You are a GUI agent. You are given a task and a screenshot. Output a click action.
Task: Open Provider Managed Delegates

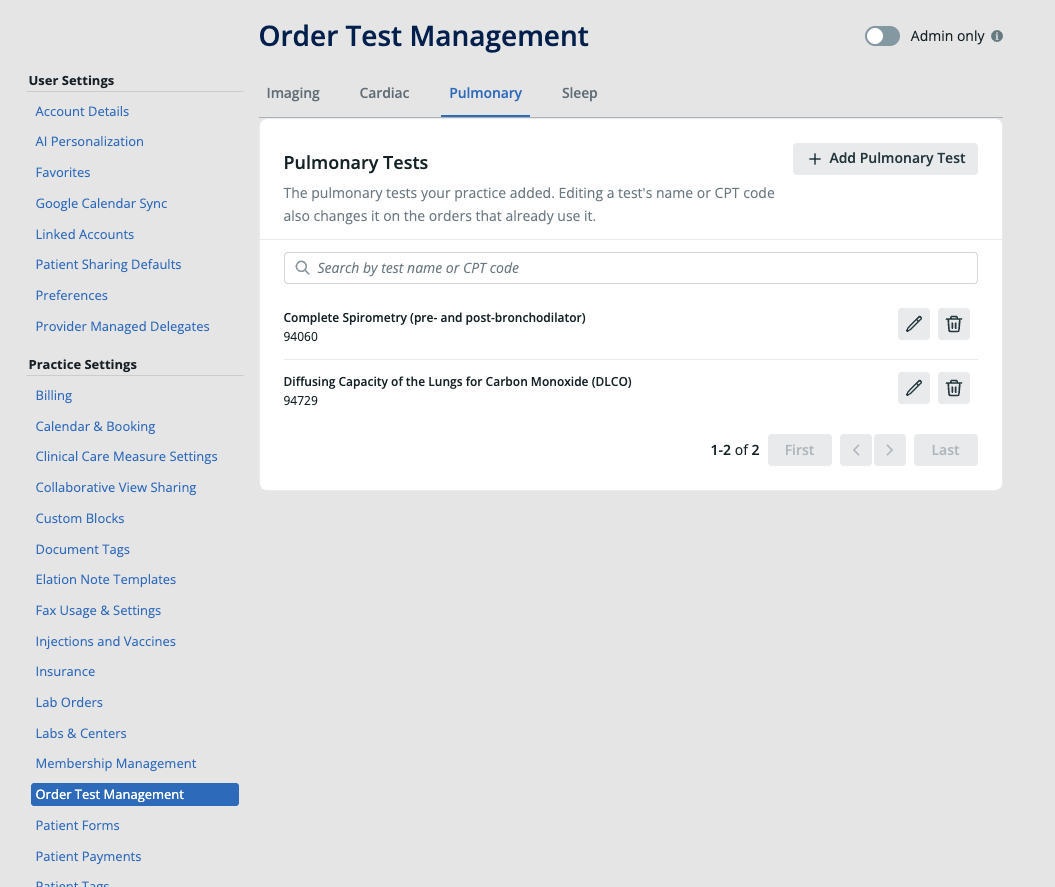[122, 326]
